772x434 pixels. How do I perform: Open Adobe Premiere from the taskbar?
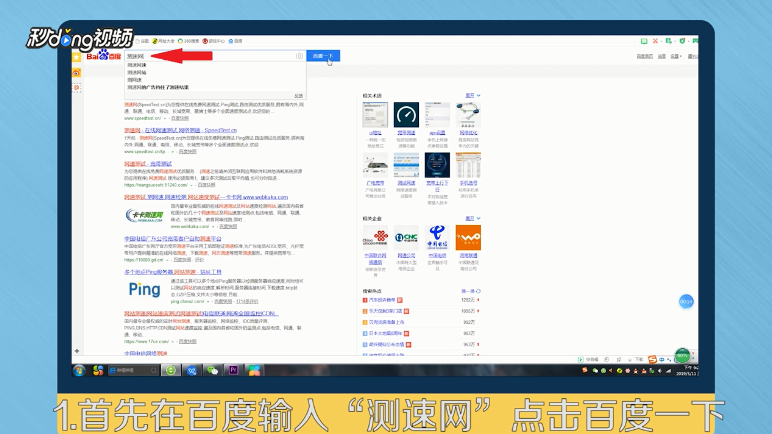coord(233,370)
